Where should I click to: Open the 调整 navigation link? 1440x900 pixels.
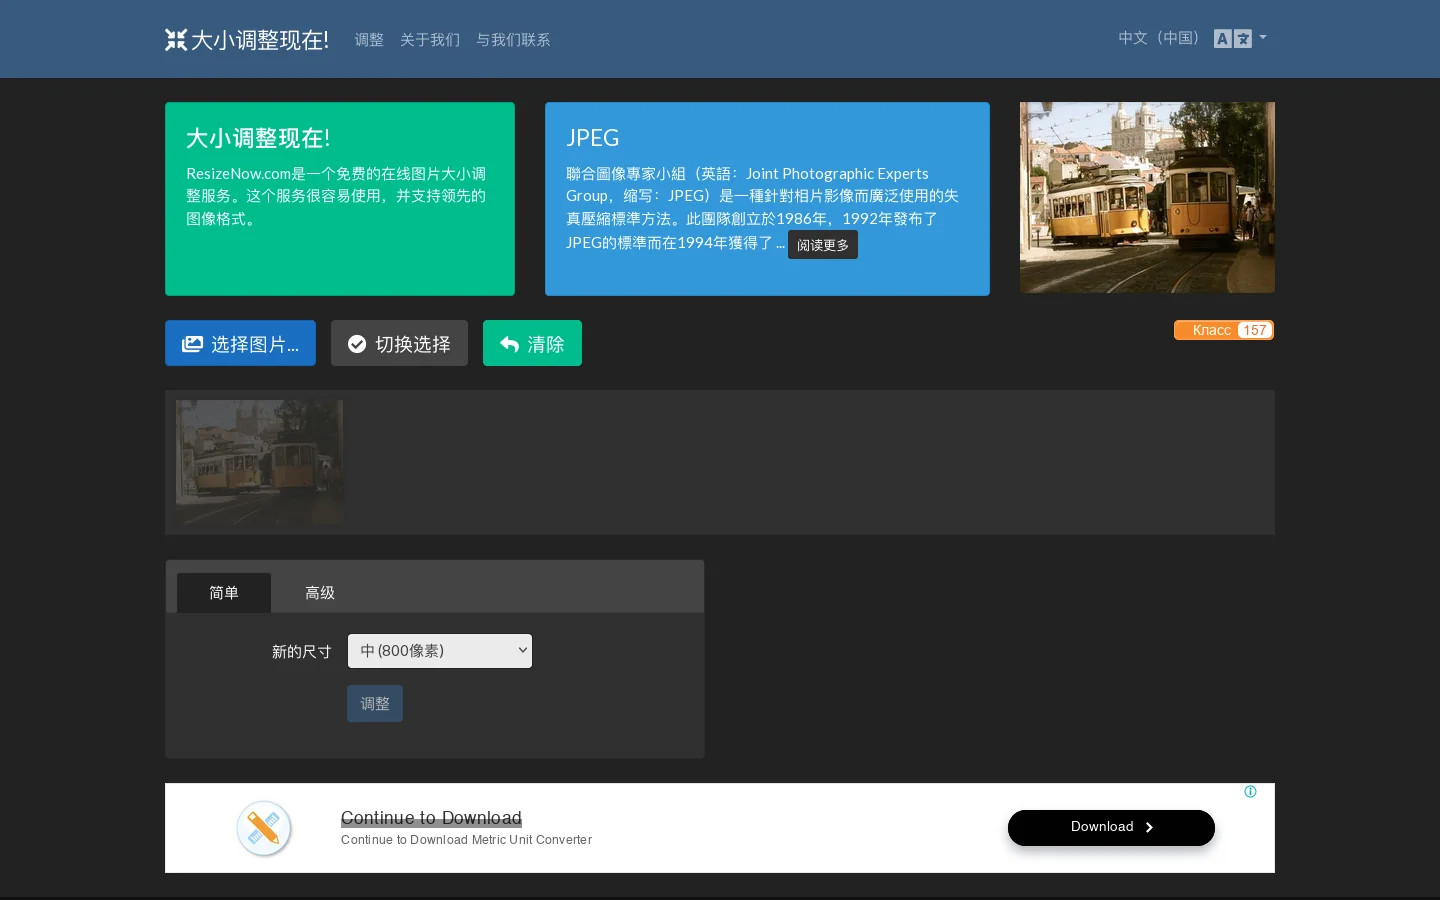point(369,40)
